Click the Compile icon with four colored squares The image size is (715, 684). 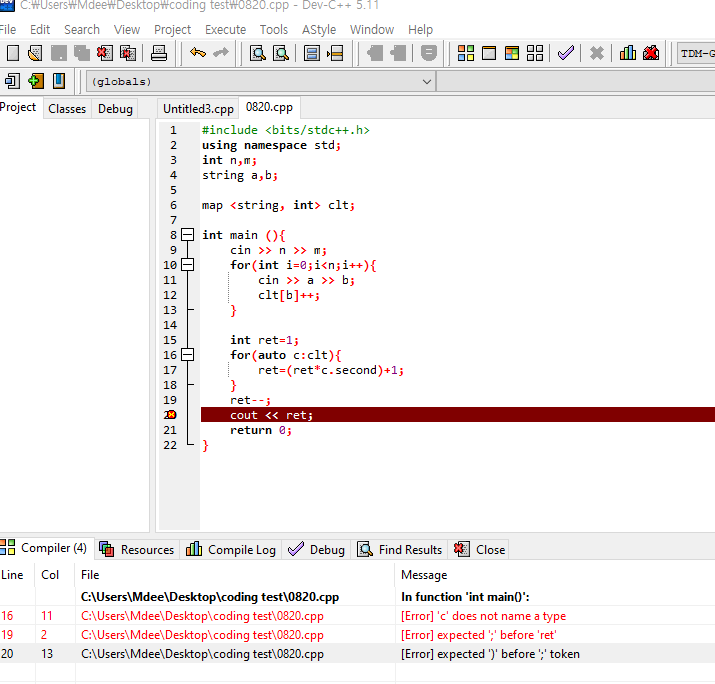466,53
